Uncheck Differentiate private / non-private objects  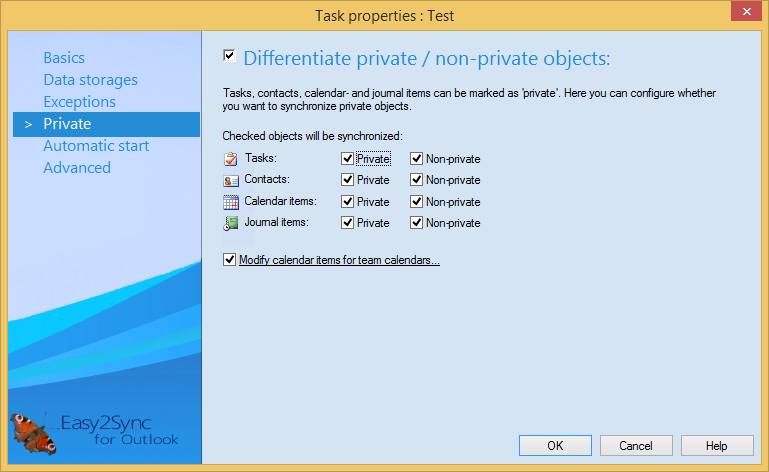coord(230,56)
